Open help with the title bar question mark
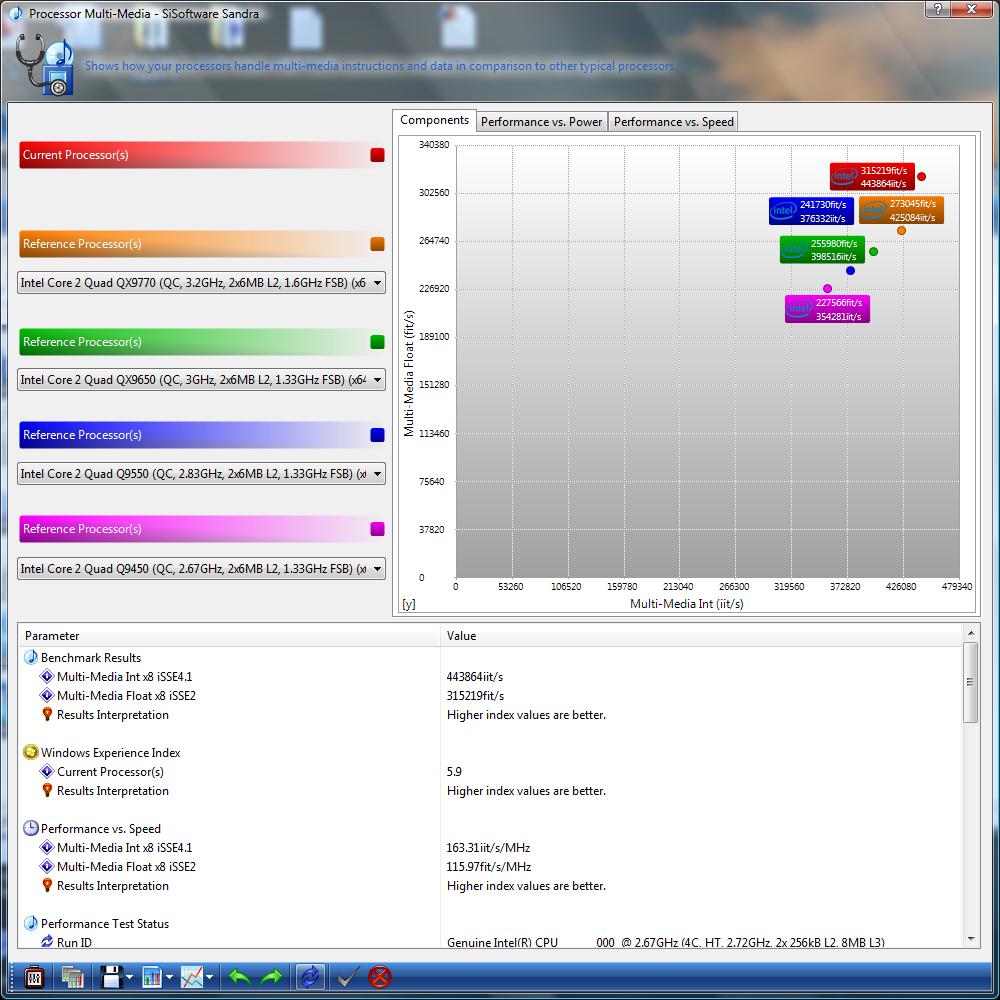Screen dimensions: 1000x1000 point(937,9)
